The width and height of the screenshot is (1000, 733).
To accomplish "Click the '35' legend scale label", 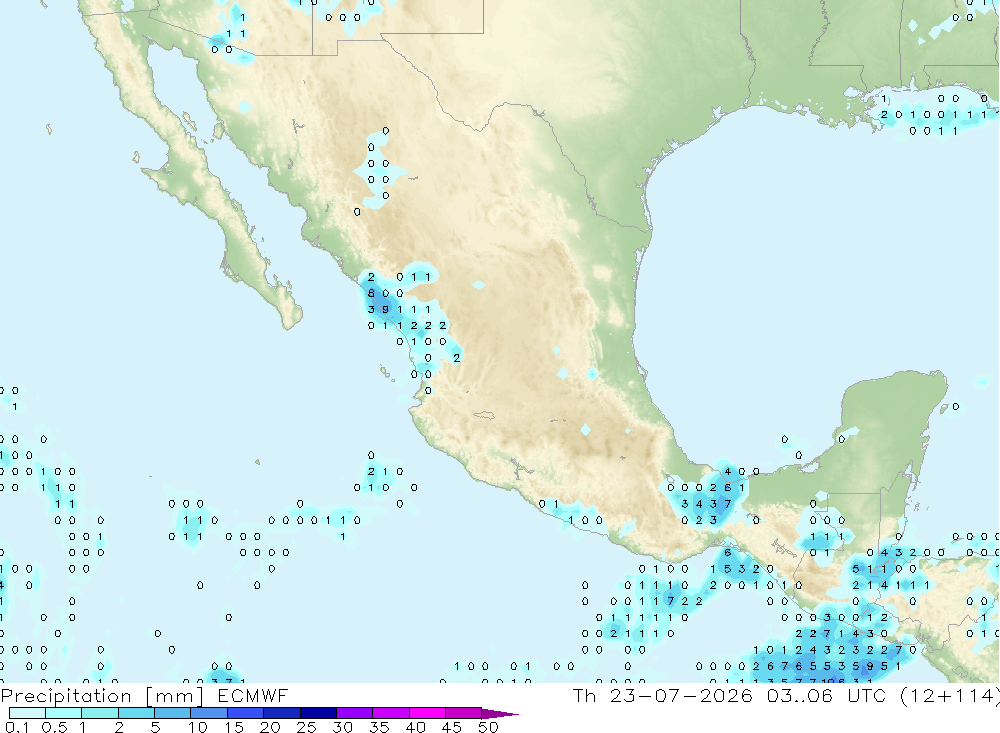I will [x=379, y=727].
